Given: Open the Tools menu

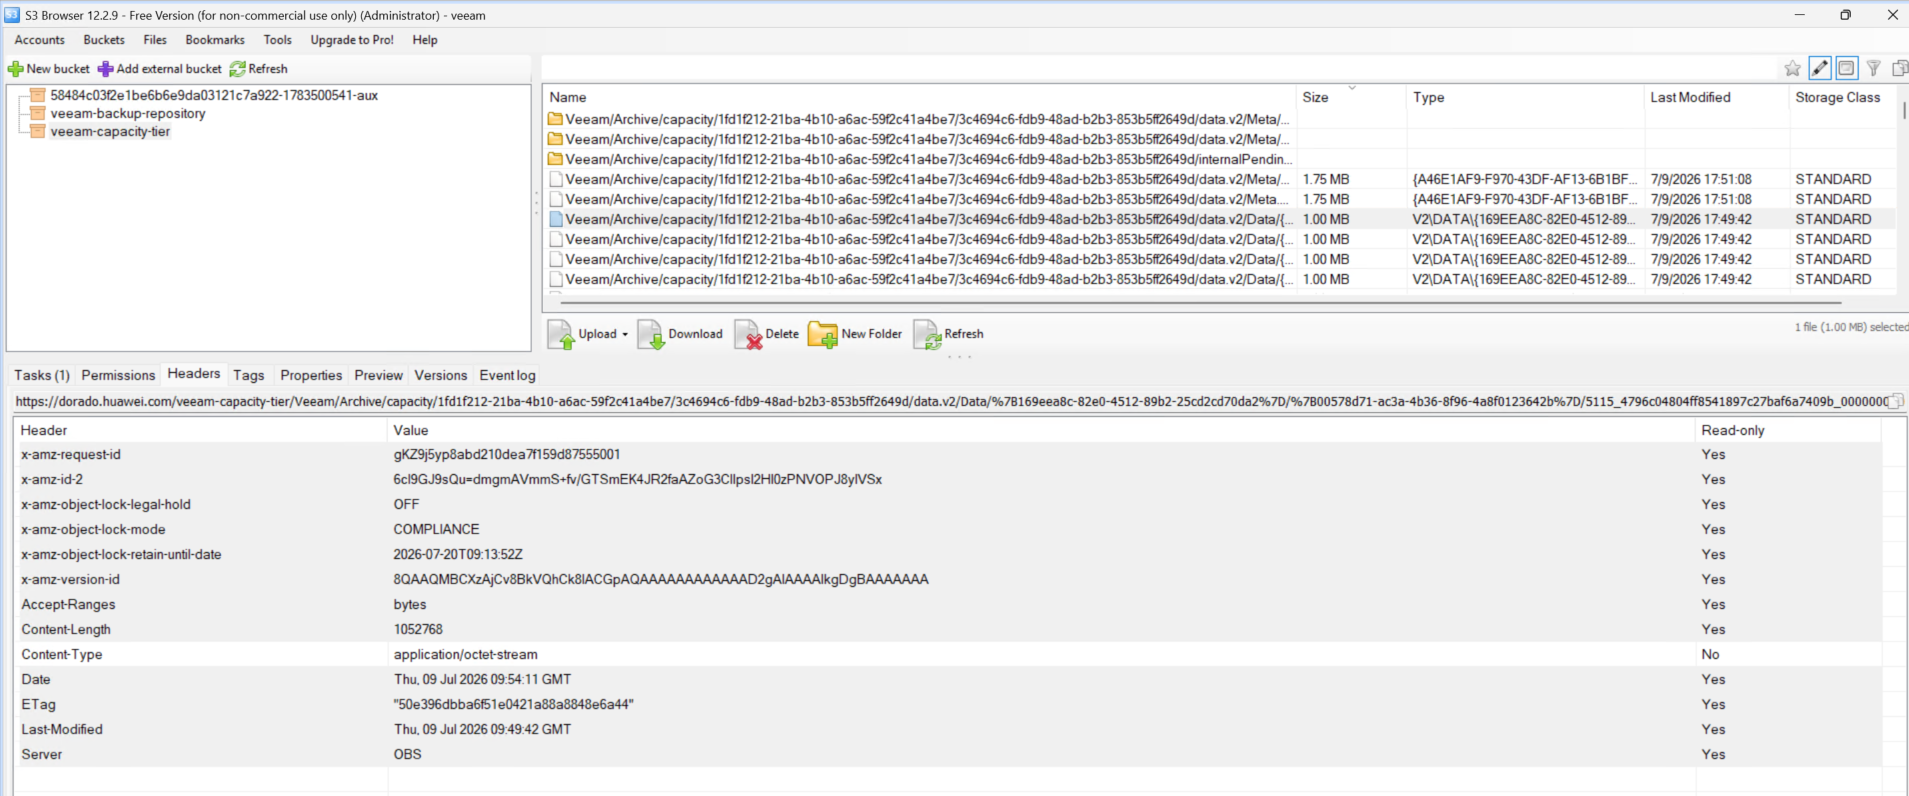Looking at the screenshot, I should click(278, 40).
